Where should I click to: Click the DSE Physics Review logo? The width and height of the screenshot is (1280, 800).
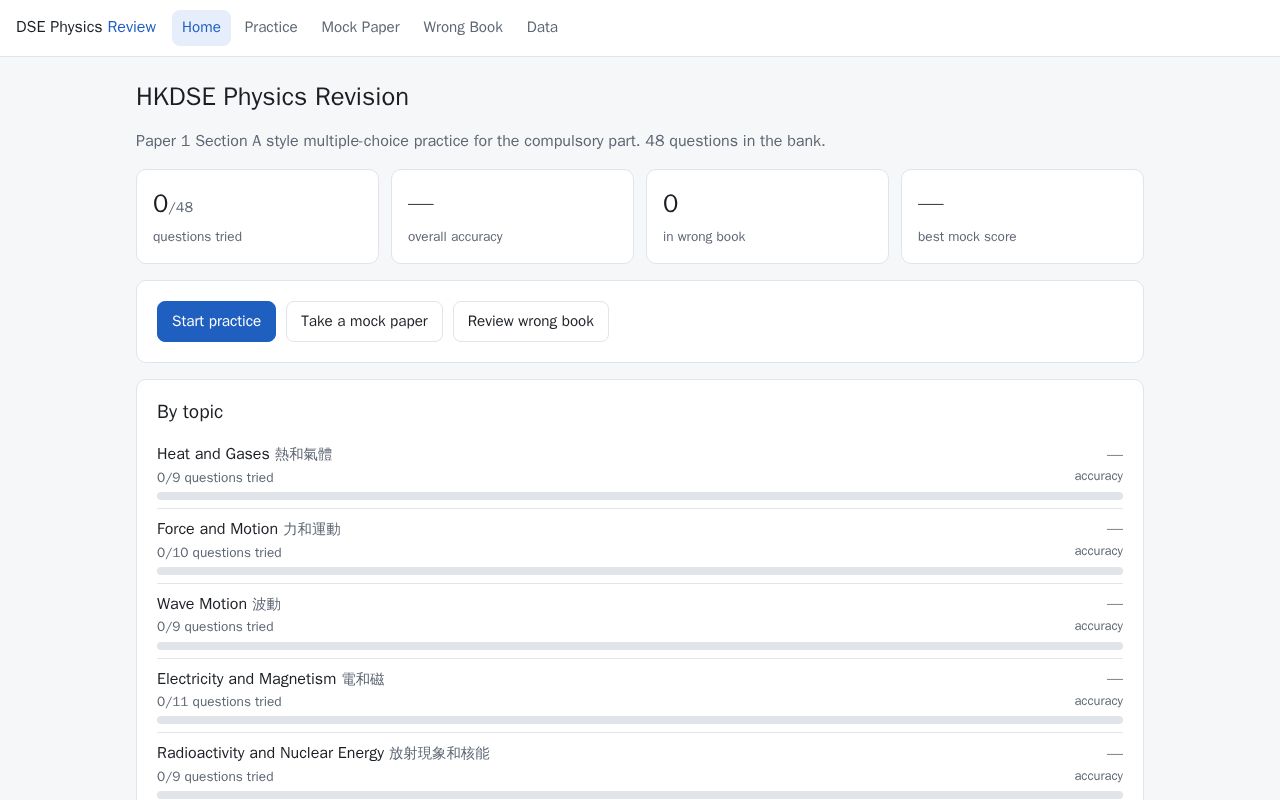click(x=86, y=27)
